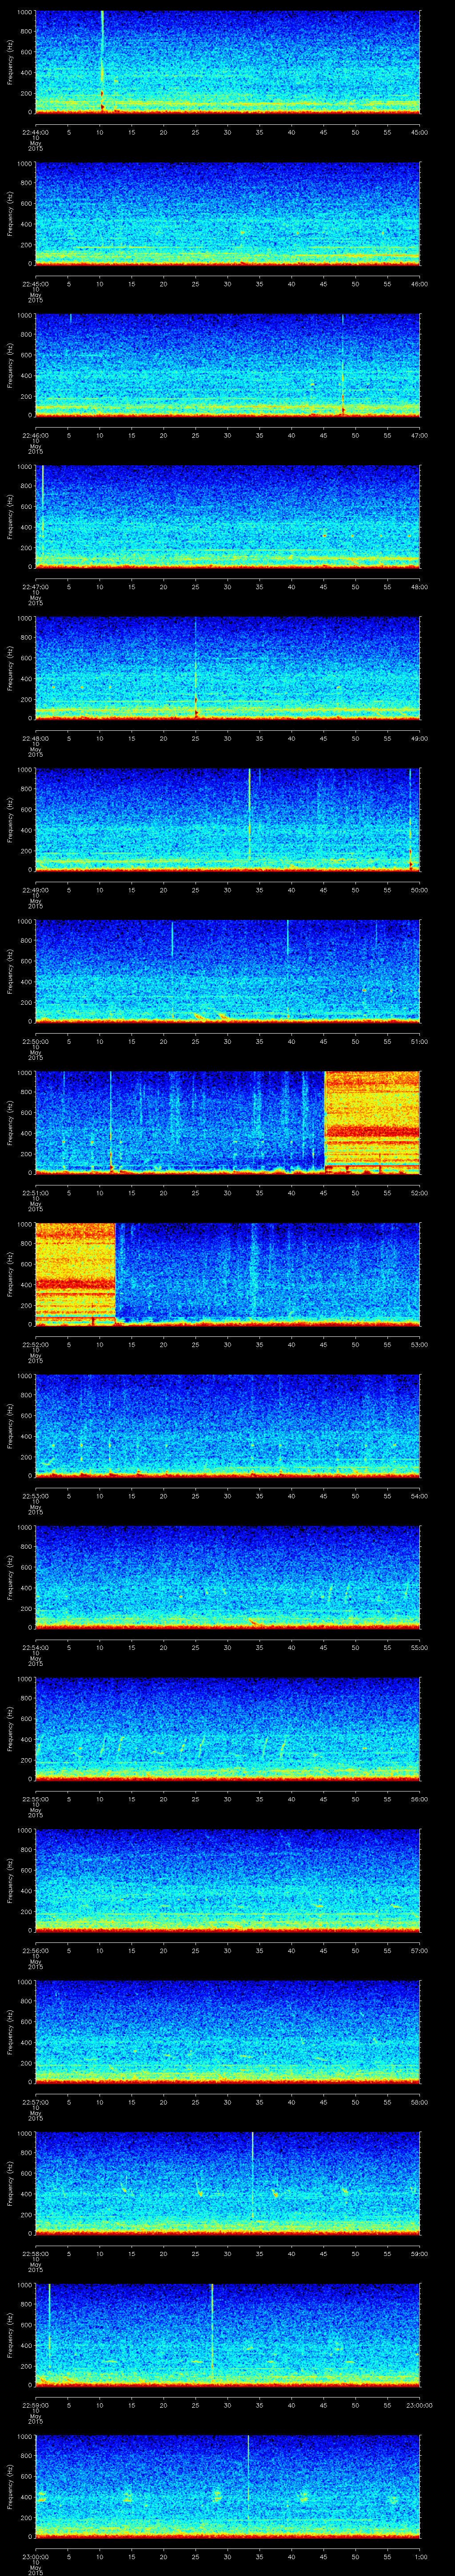Click the 22:55:00 timestamp label

click(x=35, y=1799)
